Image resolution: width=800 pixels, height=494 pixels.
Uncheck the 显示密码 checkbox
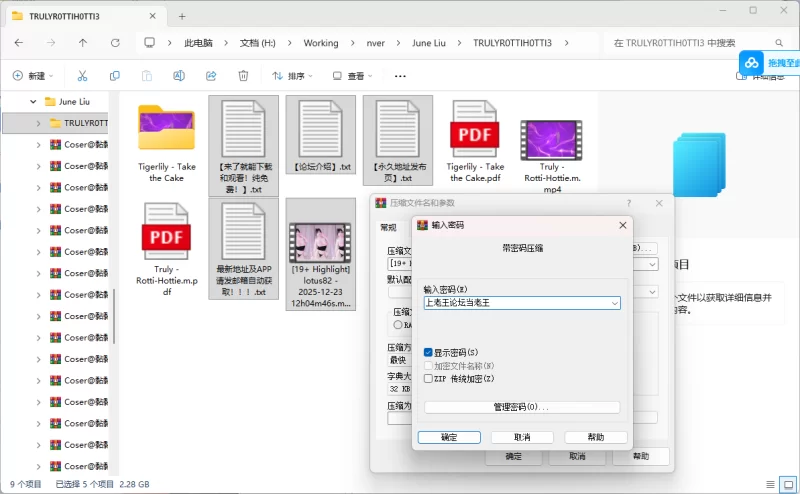429,352
